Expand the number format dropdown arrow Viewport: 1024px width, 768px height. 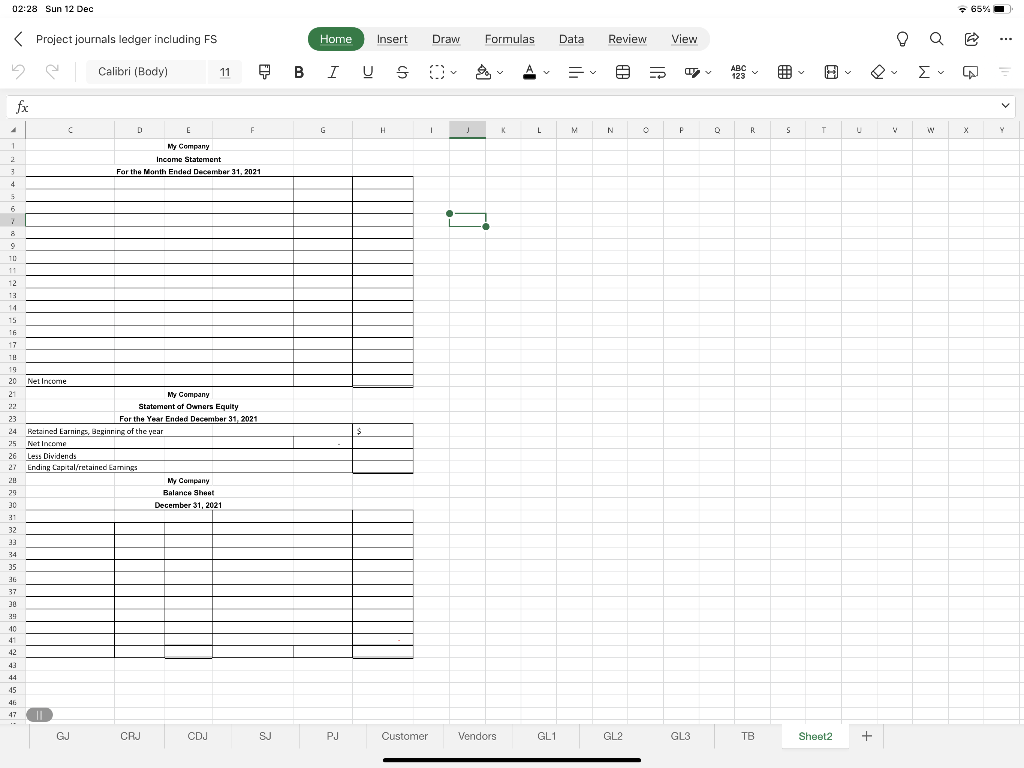point(755,72)
